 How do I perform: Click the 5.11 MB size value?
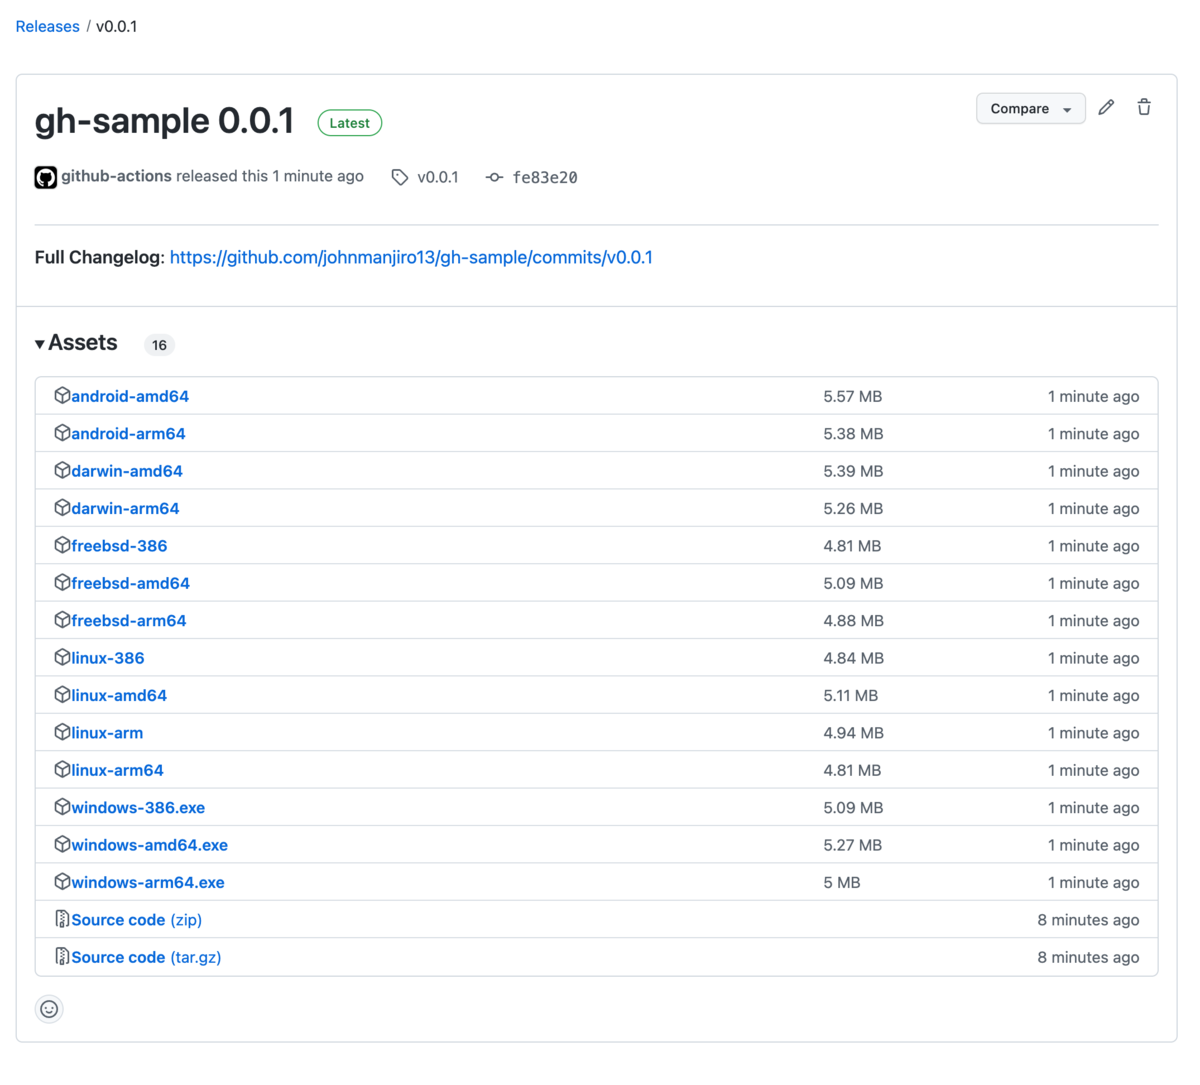click(851, 695)
